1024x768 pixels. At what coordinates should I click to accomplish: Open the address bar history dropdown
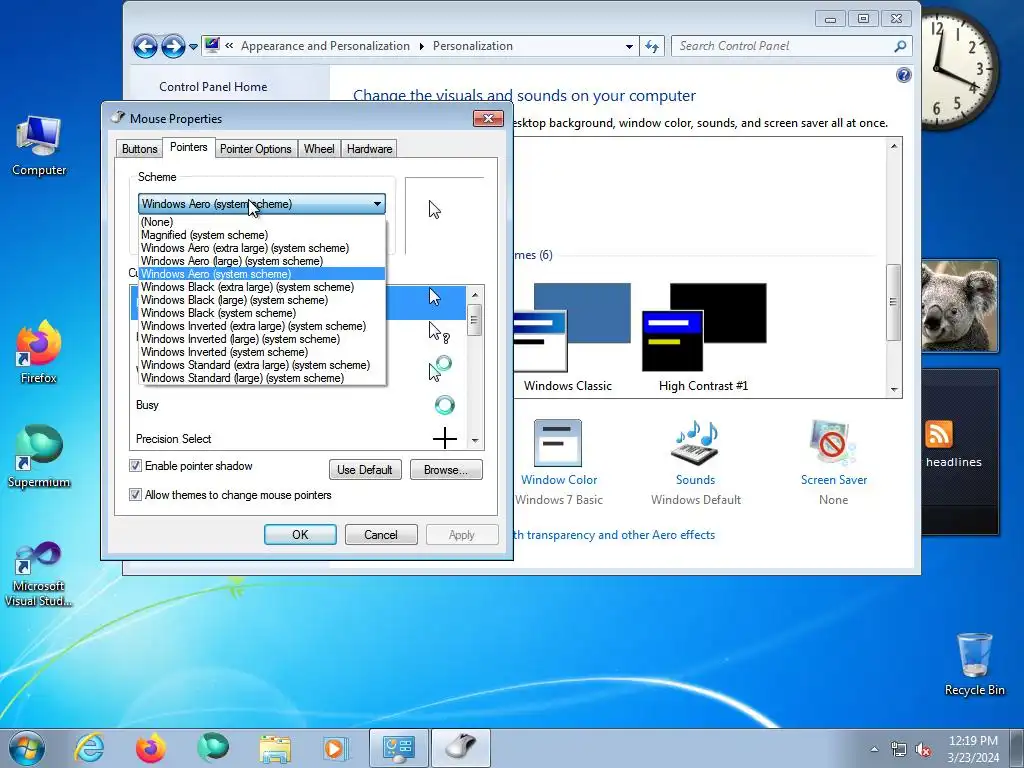[x=629, y=46]
